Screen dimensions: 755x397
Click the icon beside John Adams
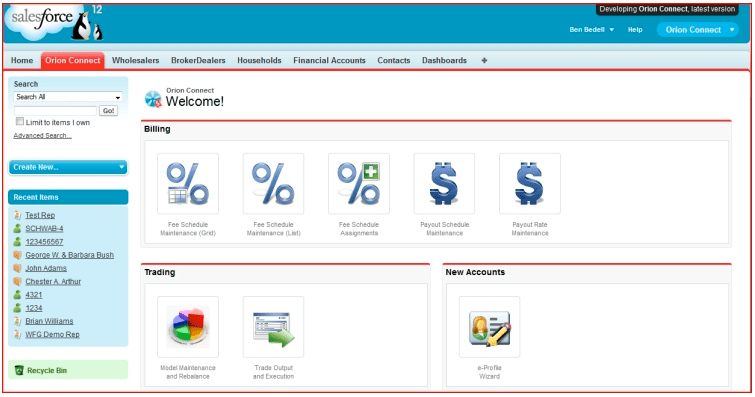click(17, 268)
